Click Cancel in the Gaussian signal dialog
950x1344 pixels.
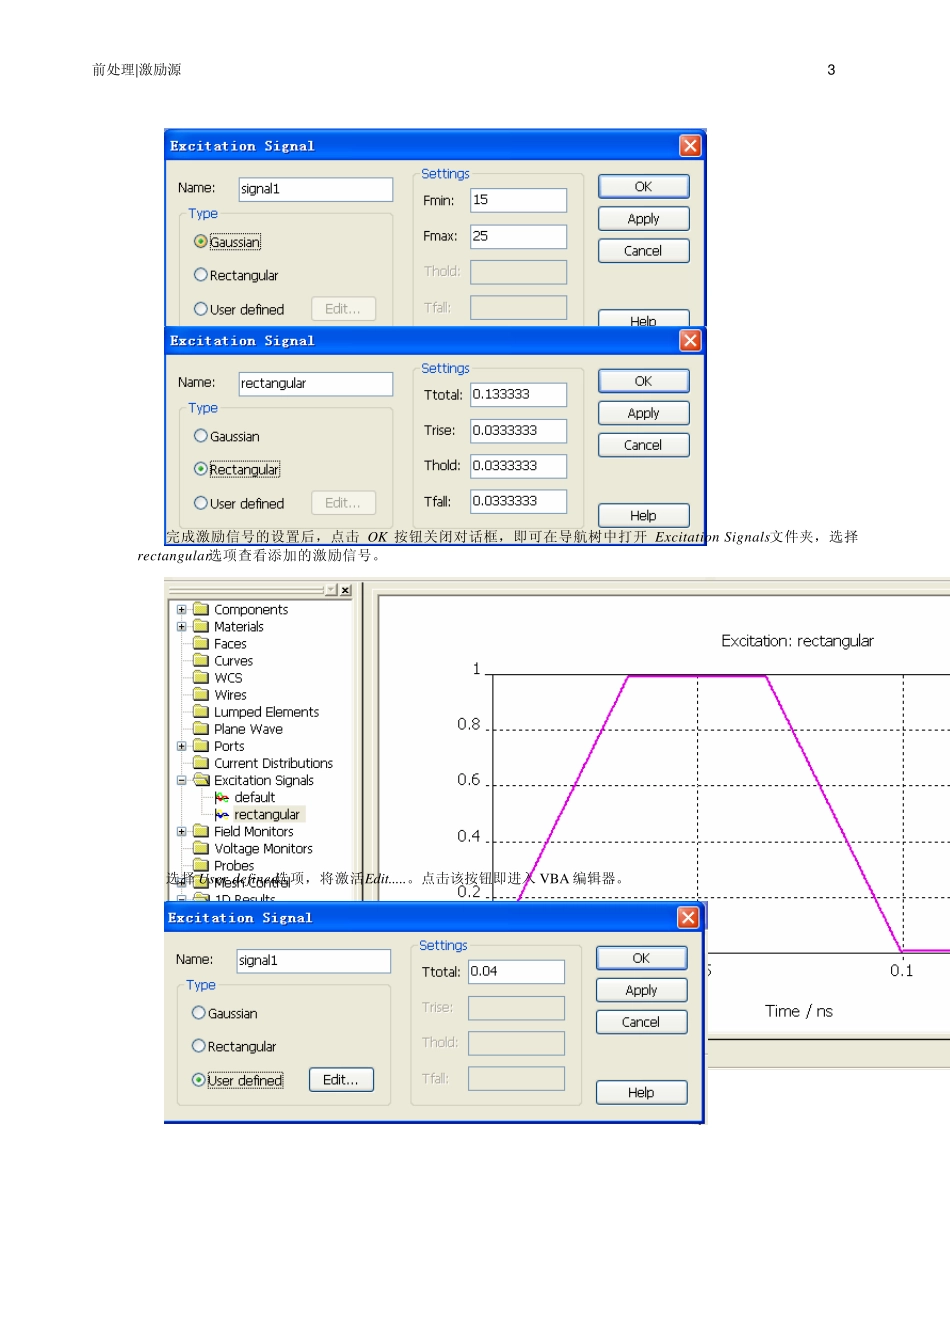point(643,251)
